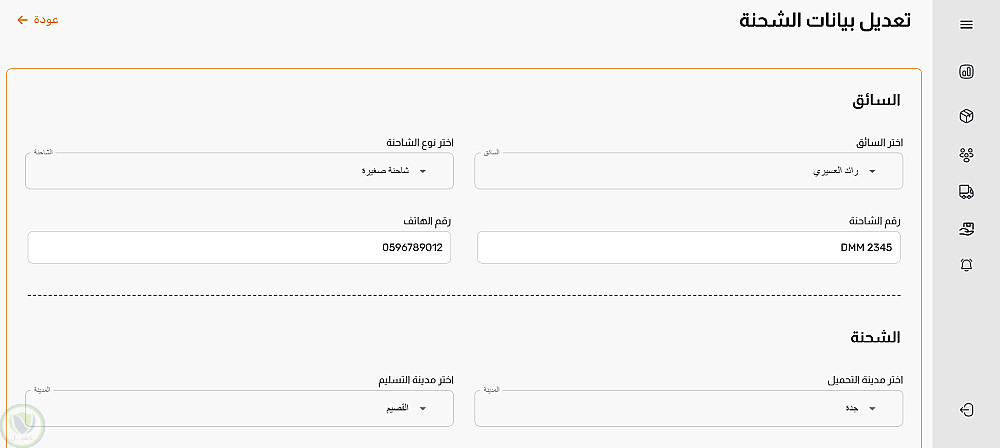Open notifications bell icon
Viewport: 1000px width, 448px height.
point(966,265)
